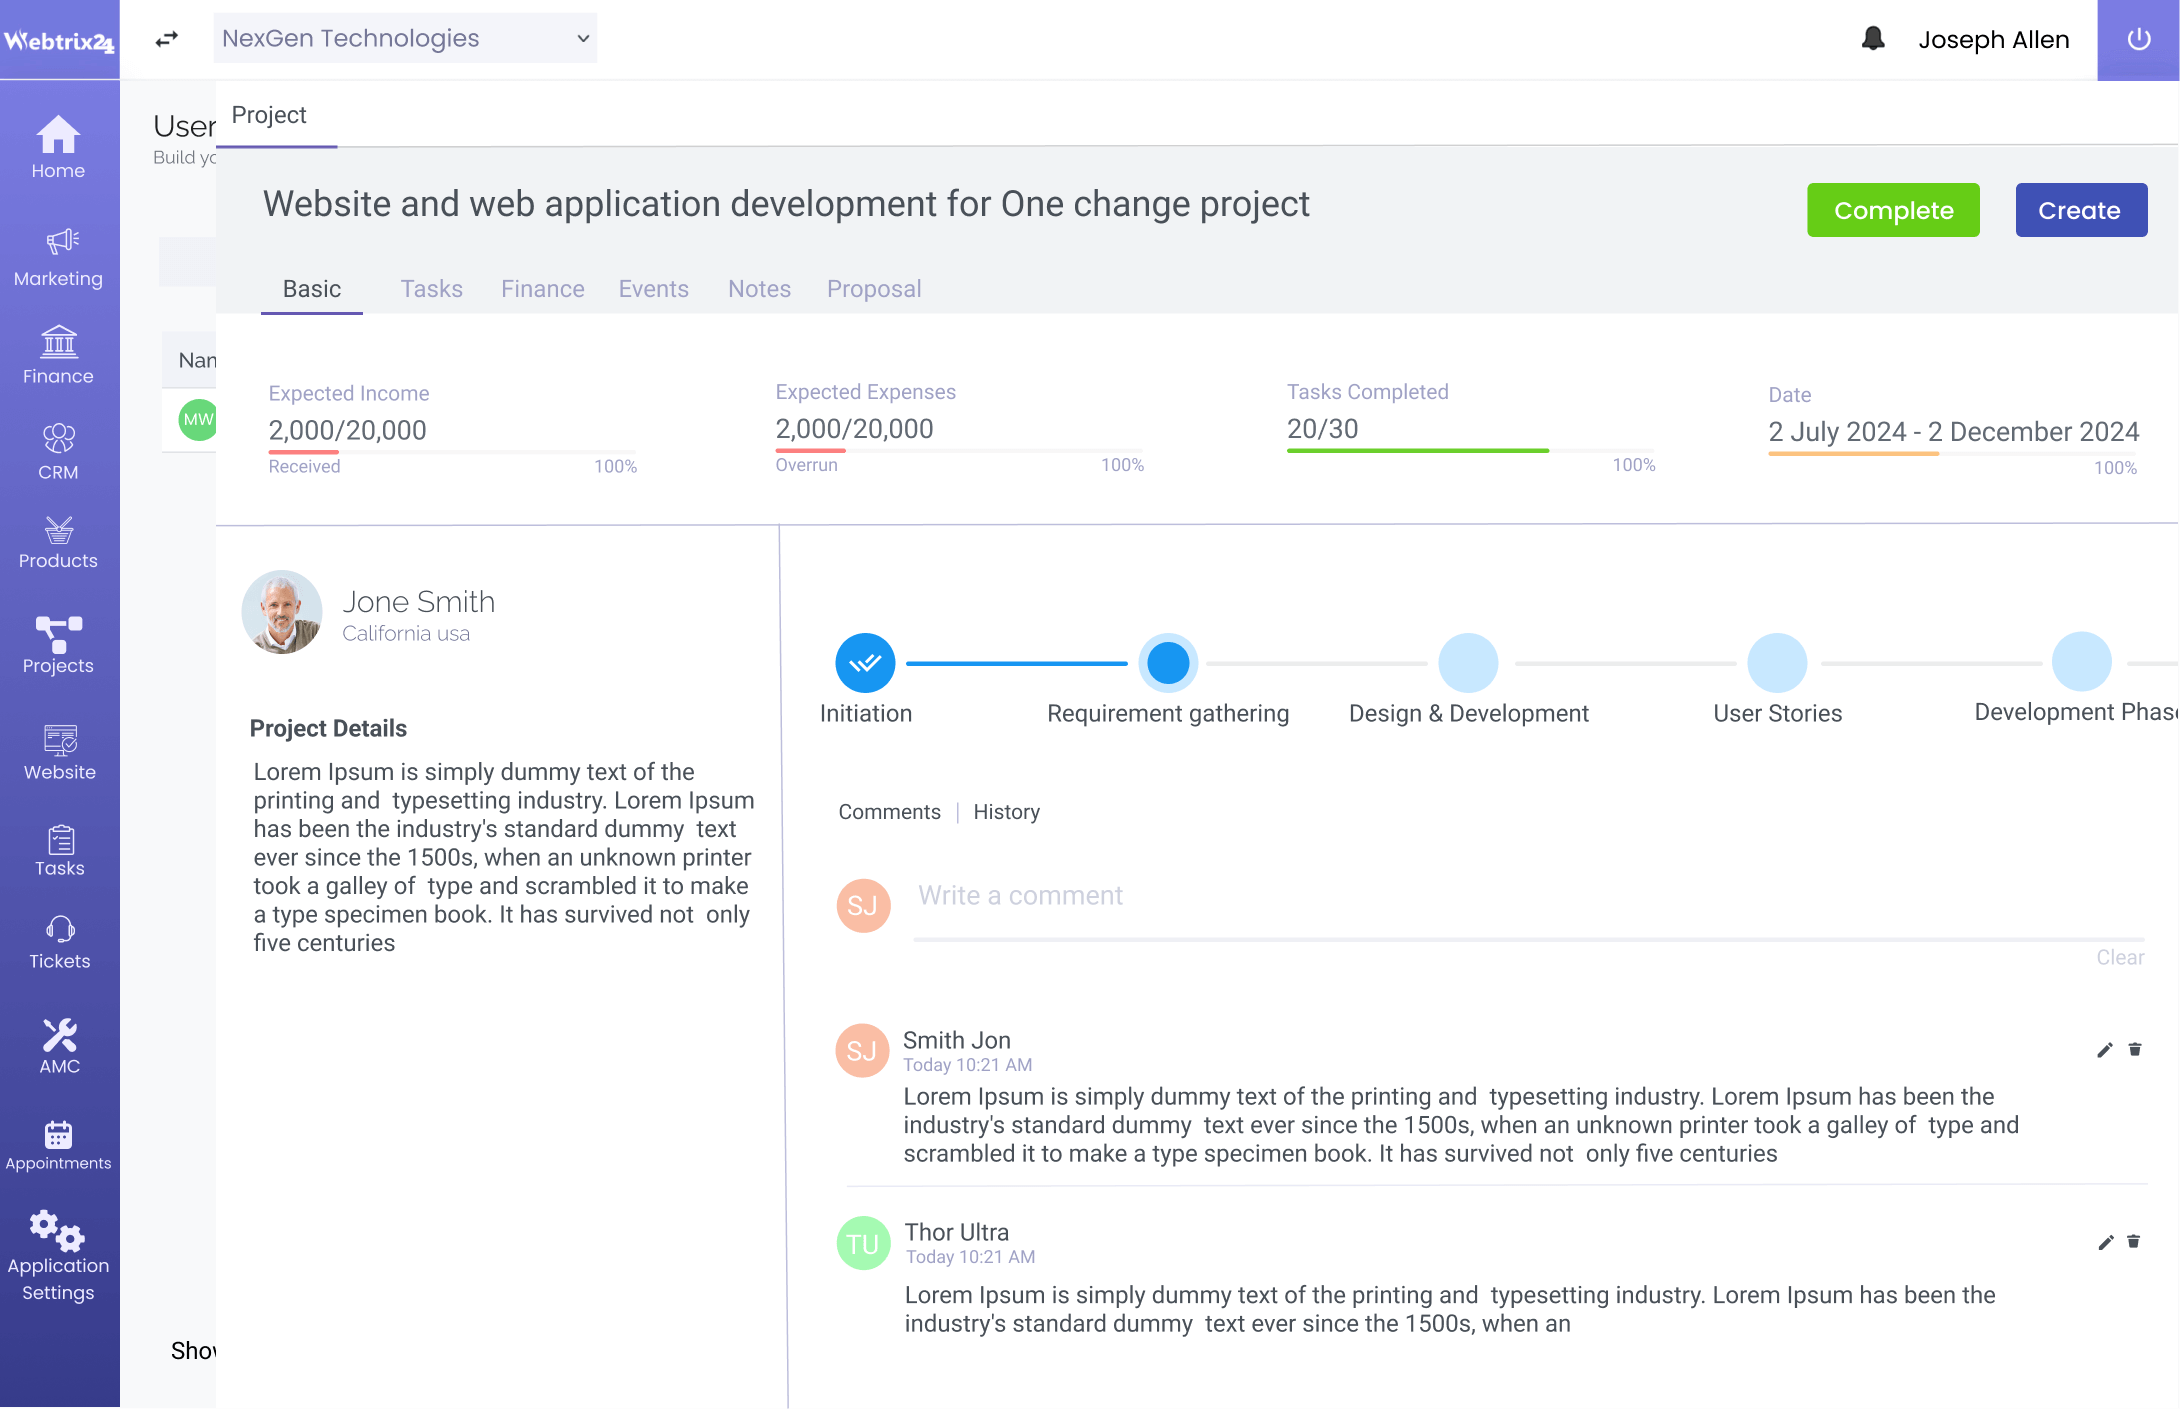Screen dimensions: 2180x1409
Task: Click Complete button to finish project
Action: coord(1896,210)
